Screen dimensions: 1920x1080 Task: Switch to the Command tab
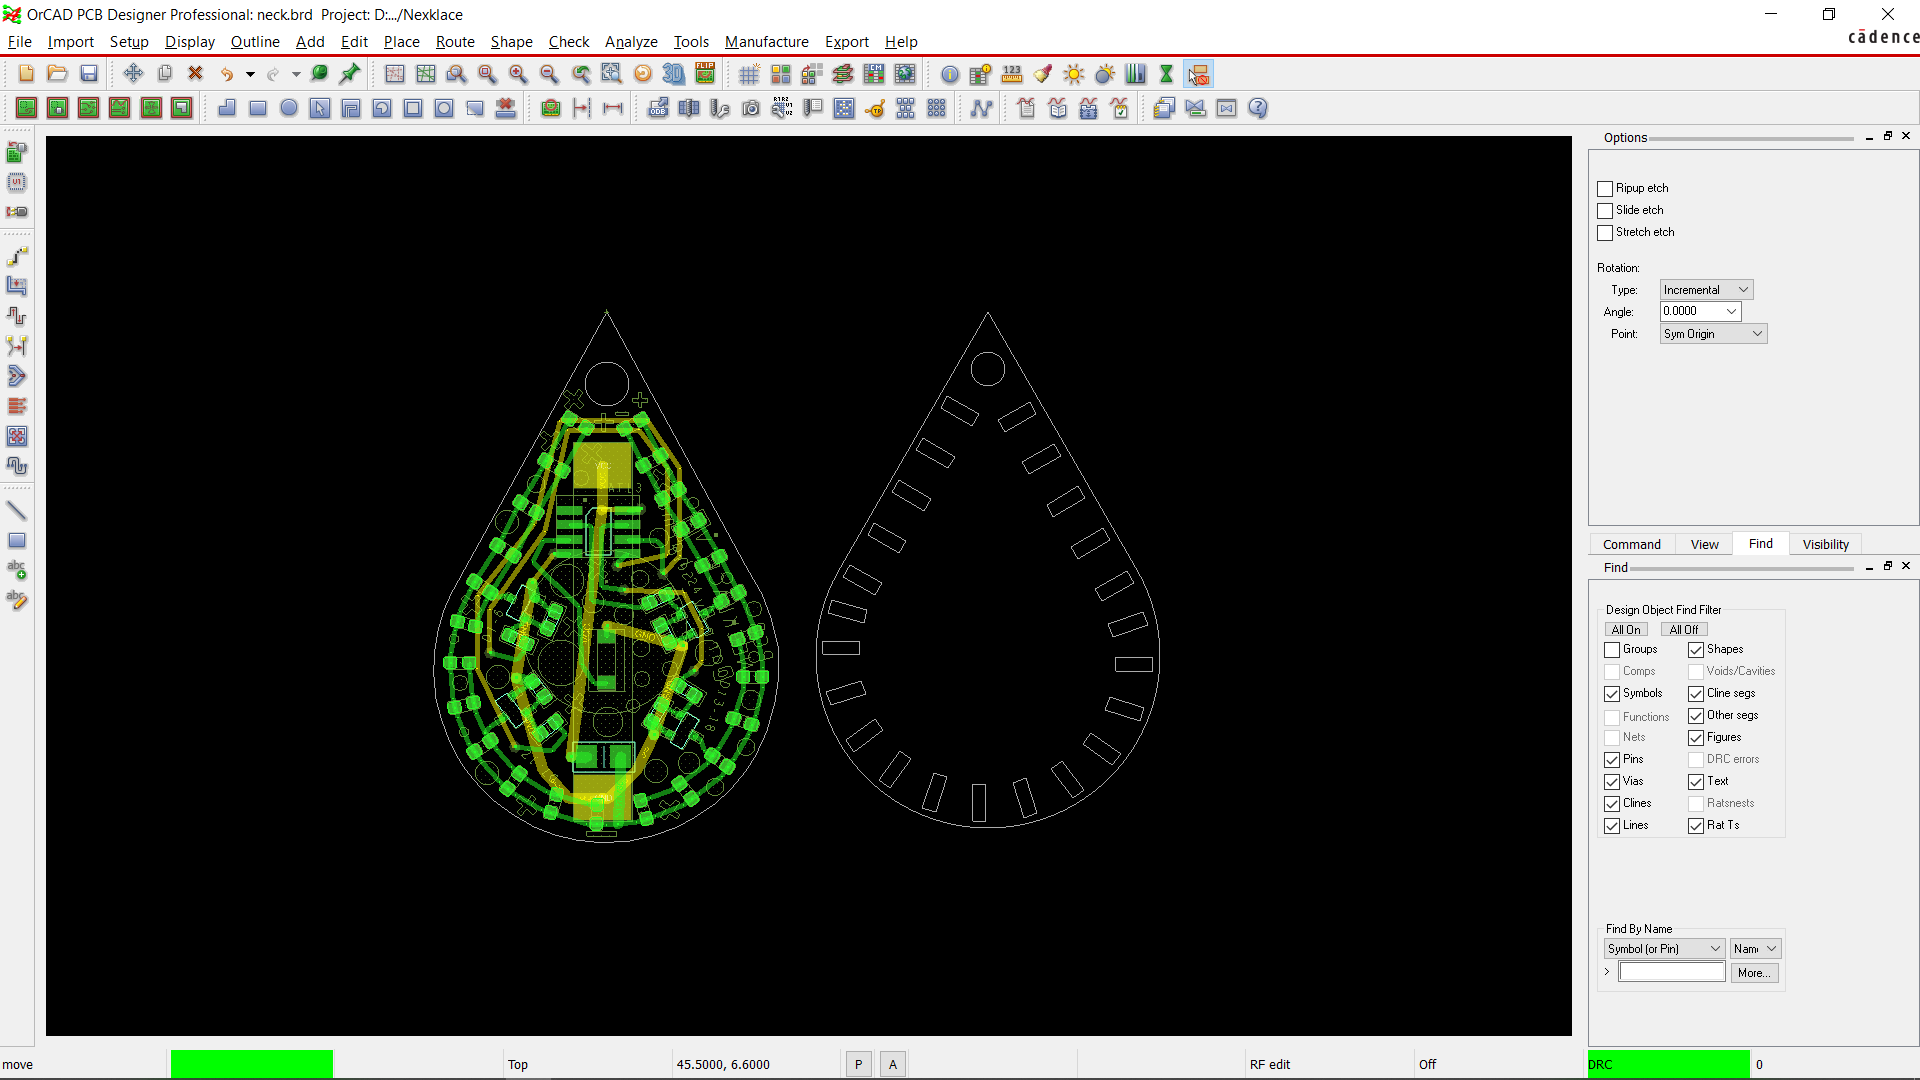[1632, 545]
